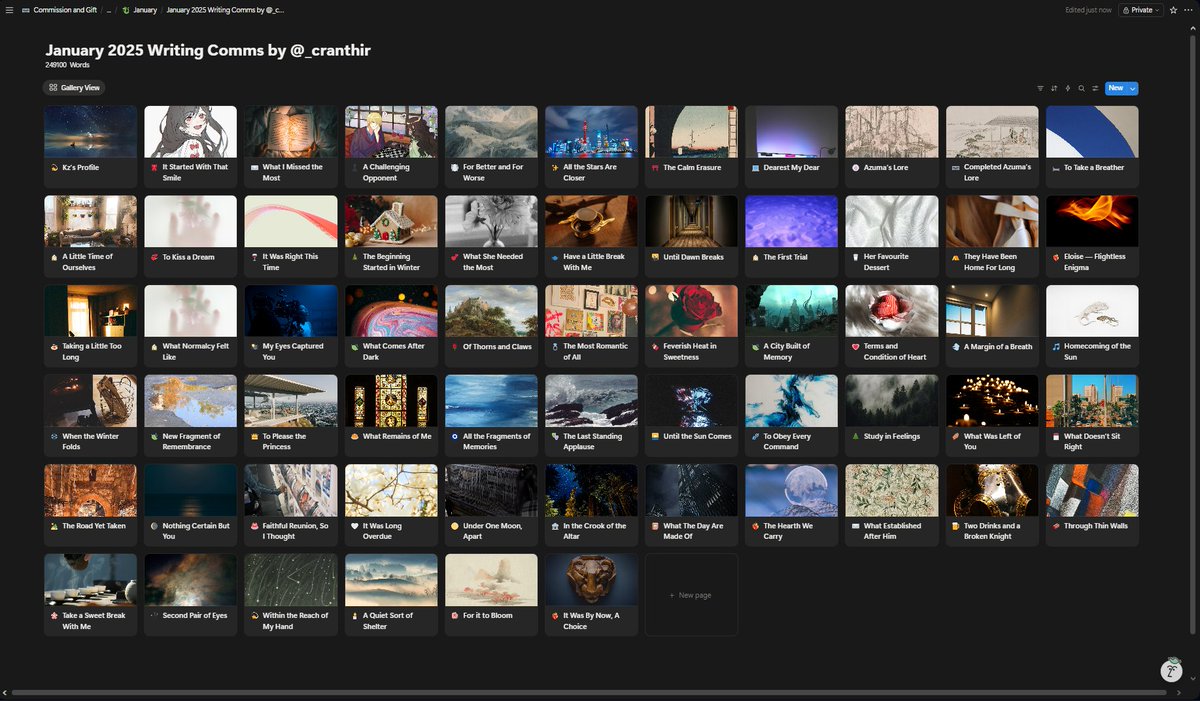Expand the collapsed breadcrumb ellipsis
The width and height of the screenshot is (1200, 701).
pyautogui.click(x=109, y=10)
